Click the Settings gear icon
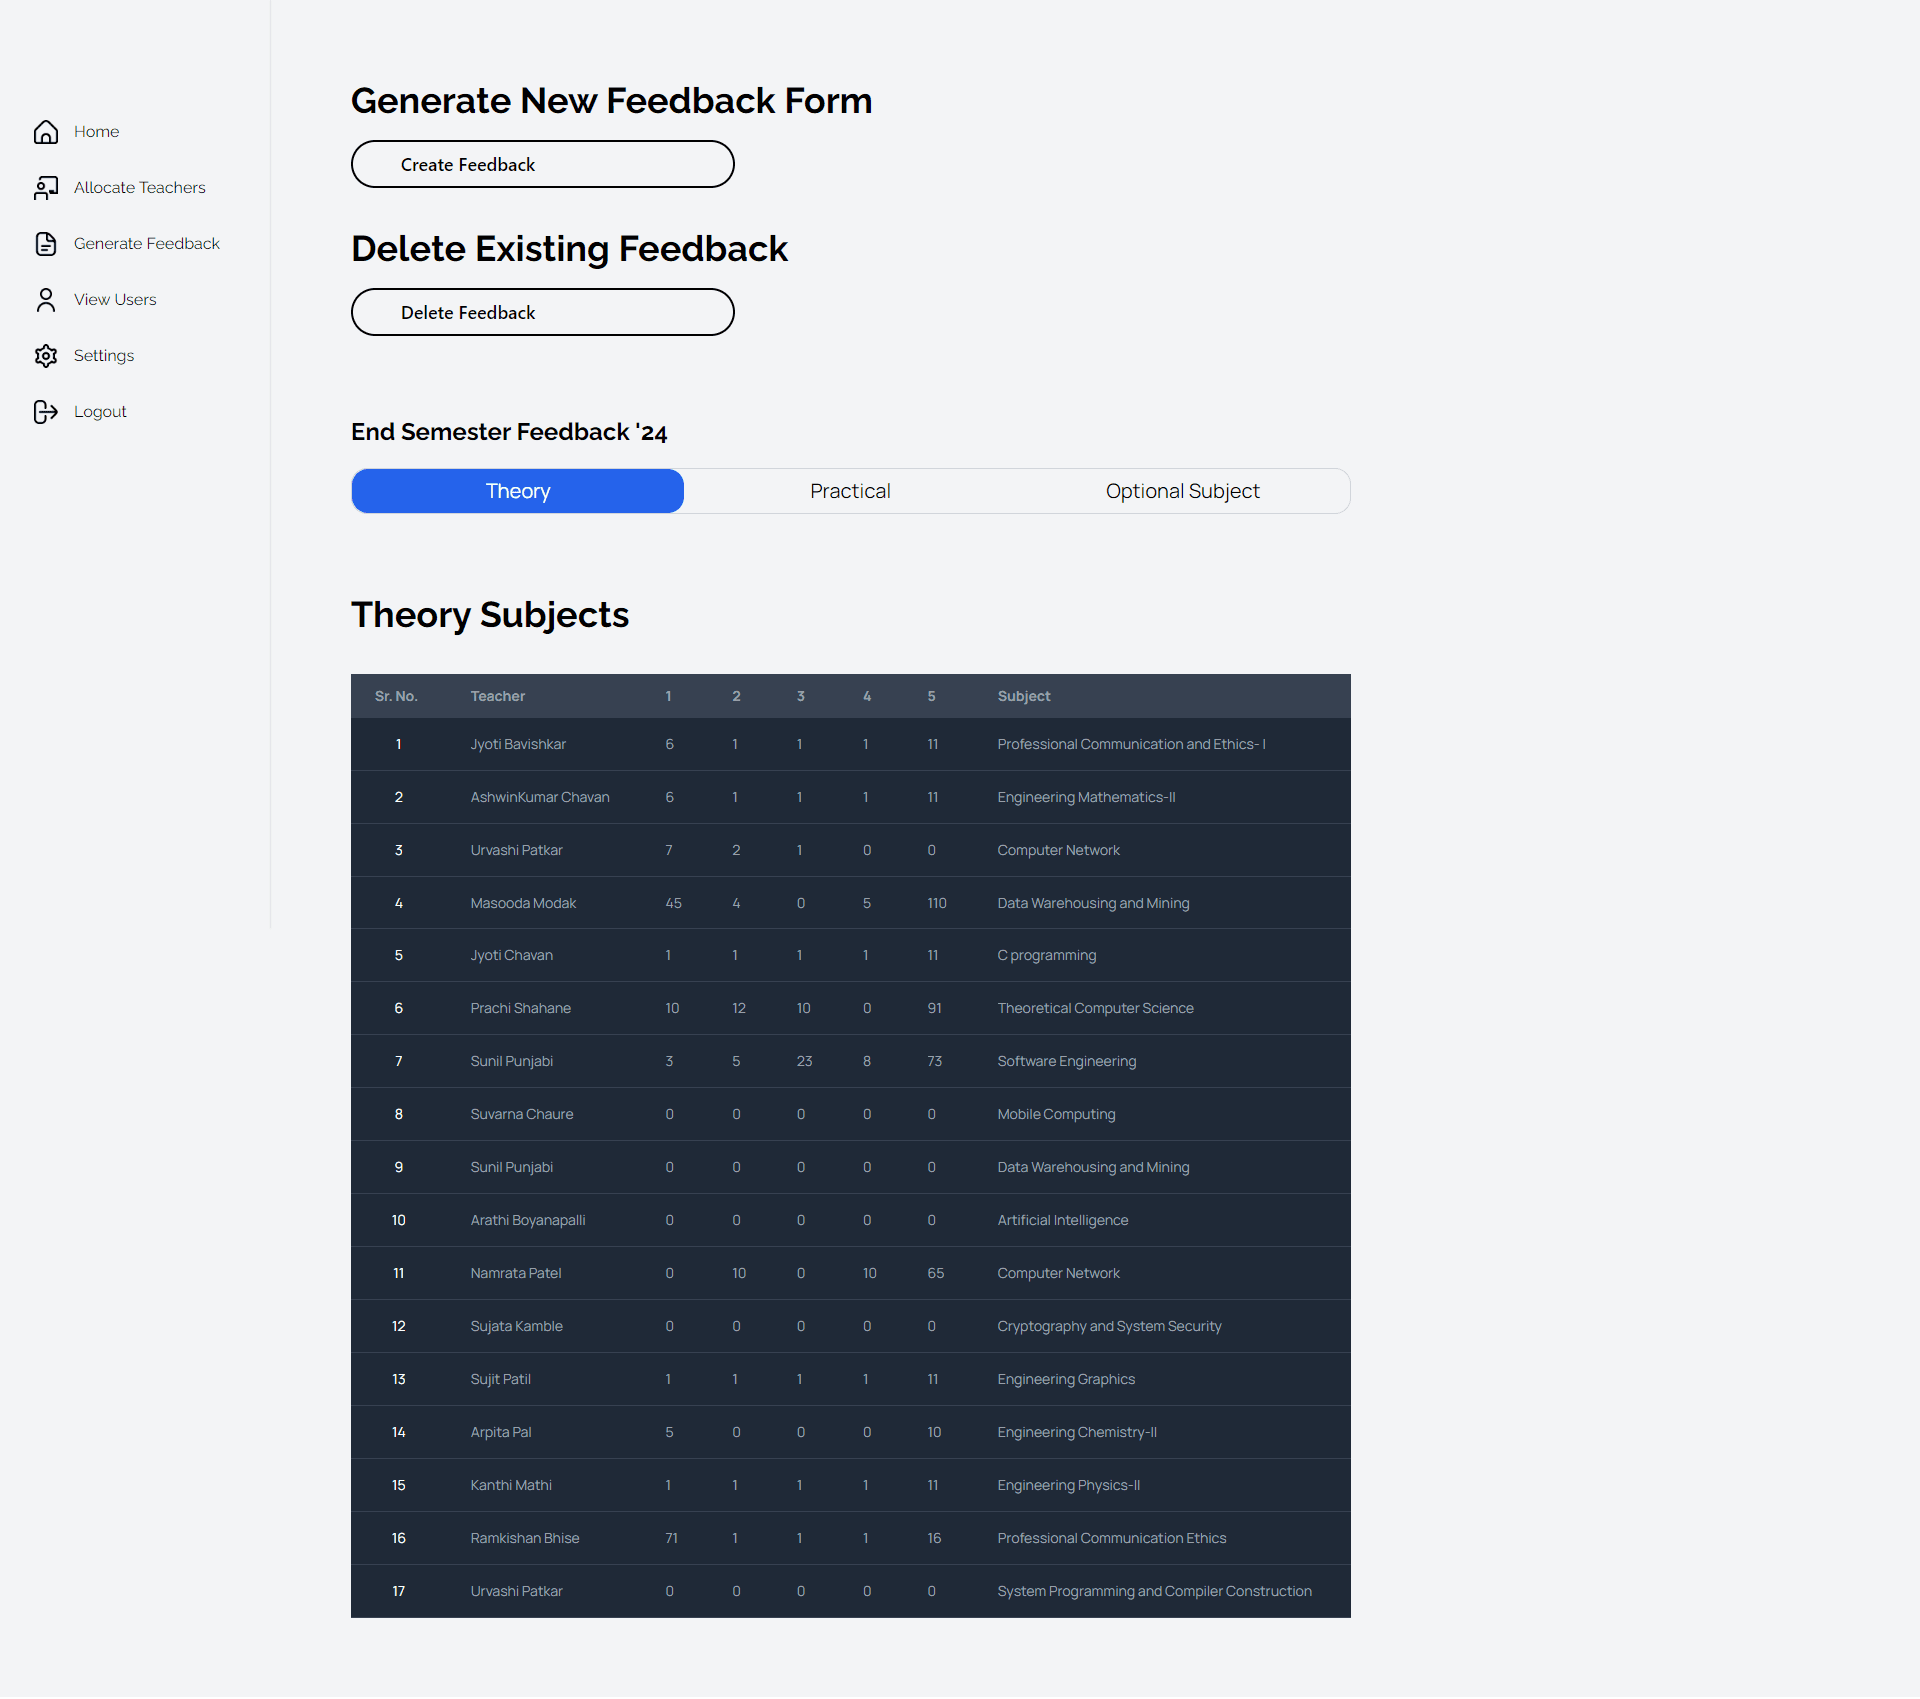 (x=46, y=356)
